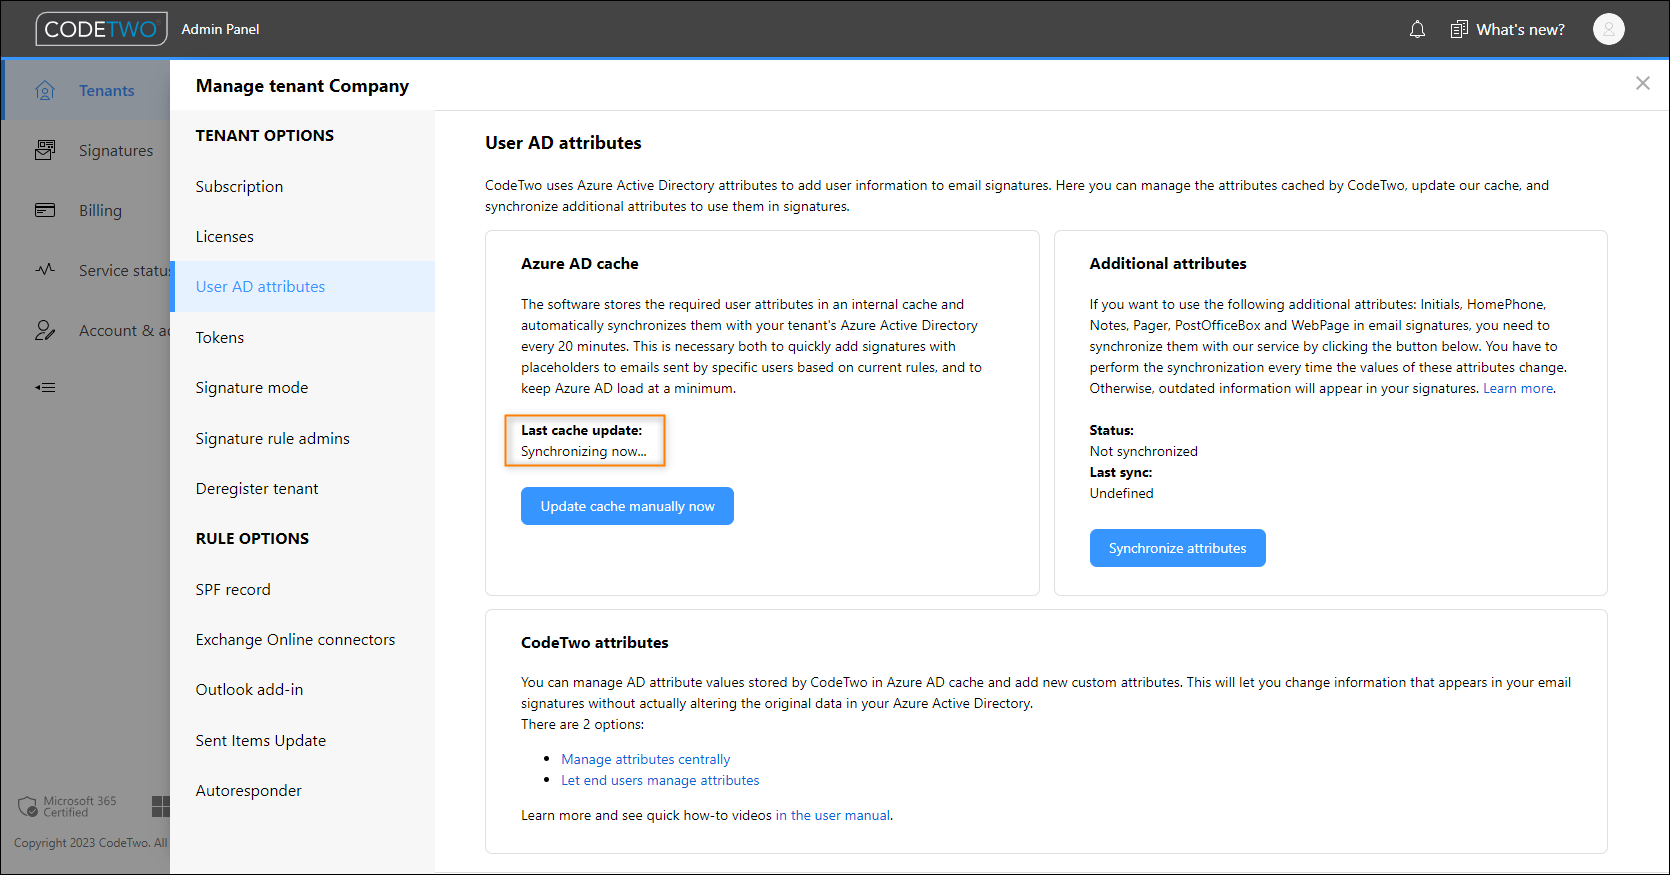The width and height of the screenshot is (1670, 875).
Task: Close the Manage tenant panel
Action: coord(1643,83)
